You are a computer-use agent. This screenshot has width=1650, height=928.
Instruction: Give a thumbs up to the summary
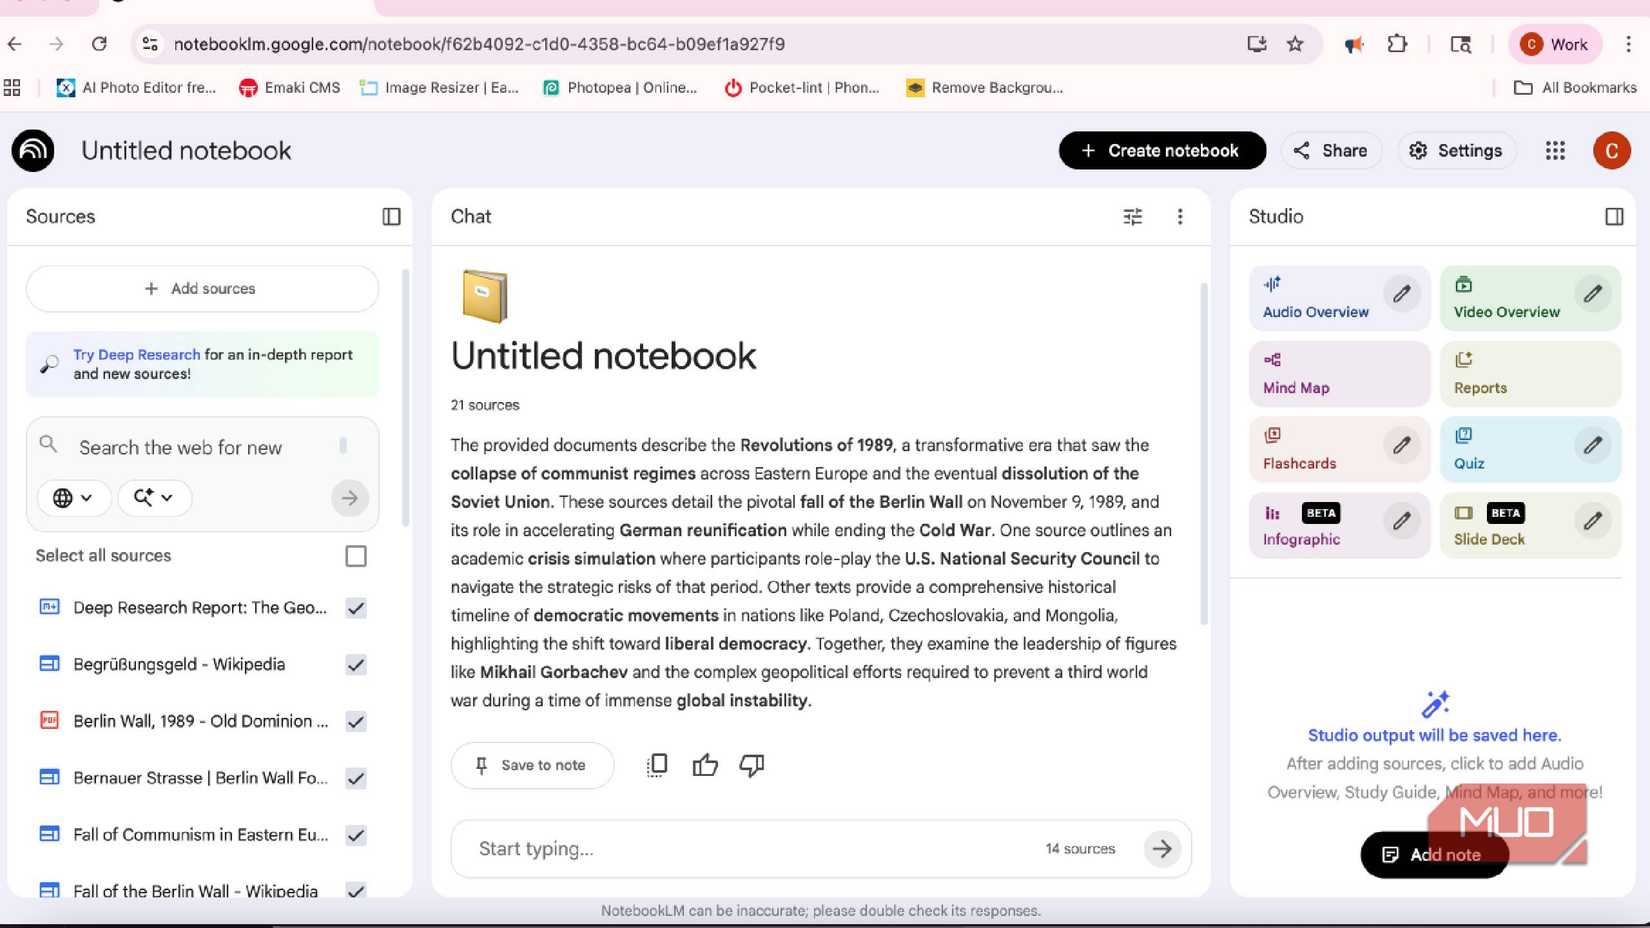click(705, 764)
